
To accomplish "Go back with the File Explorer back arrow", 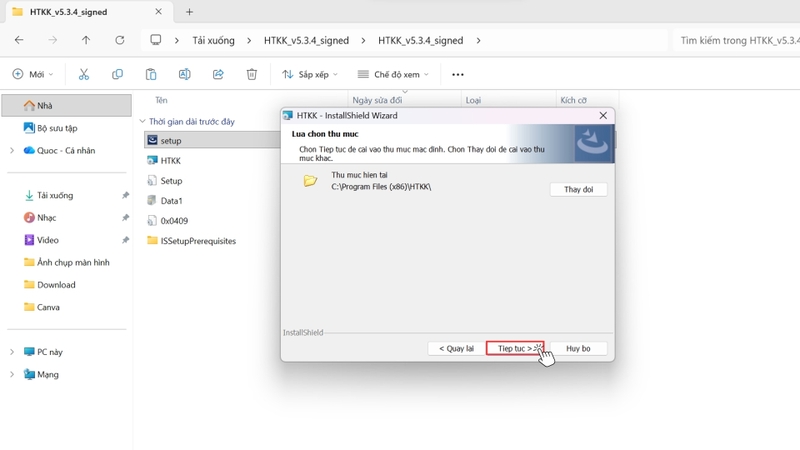I will pos(19,40).
